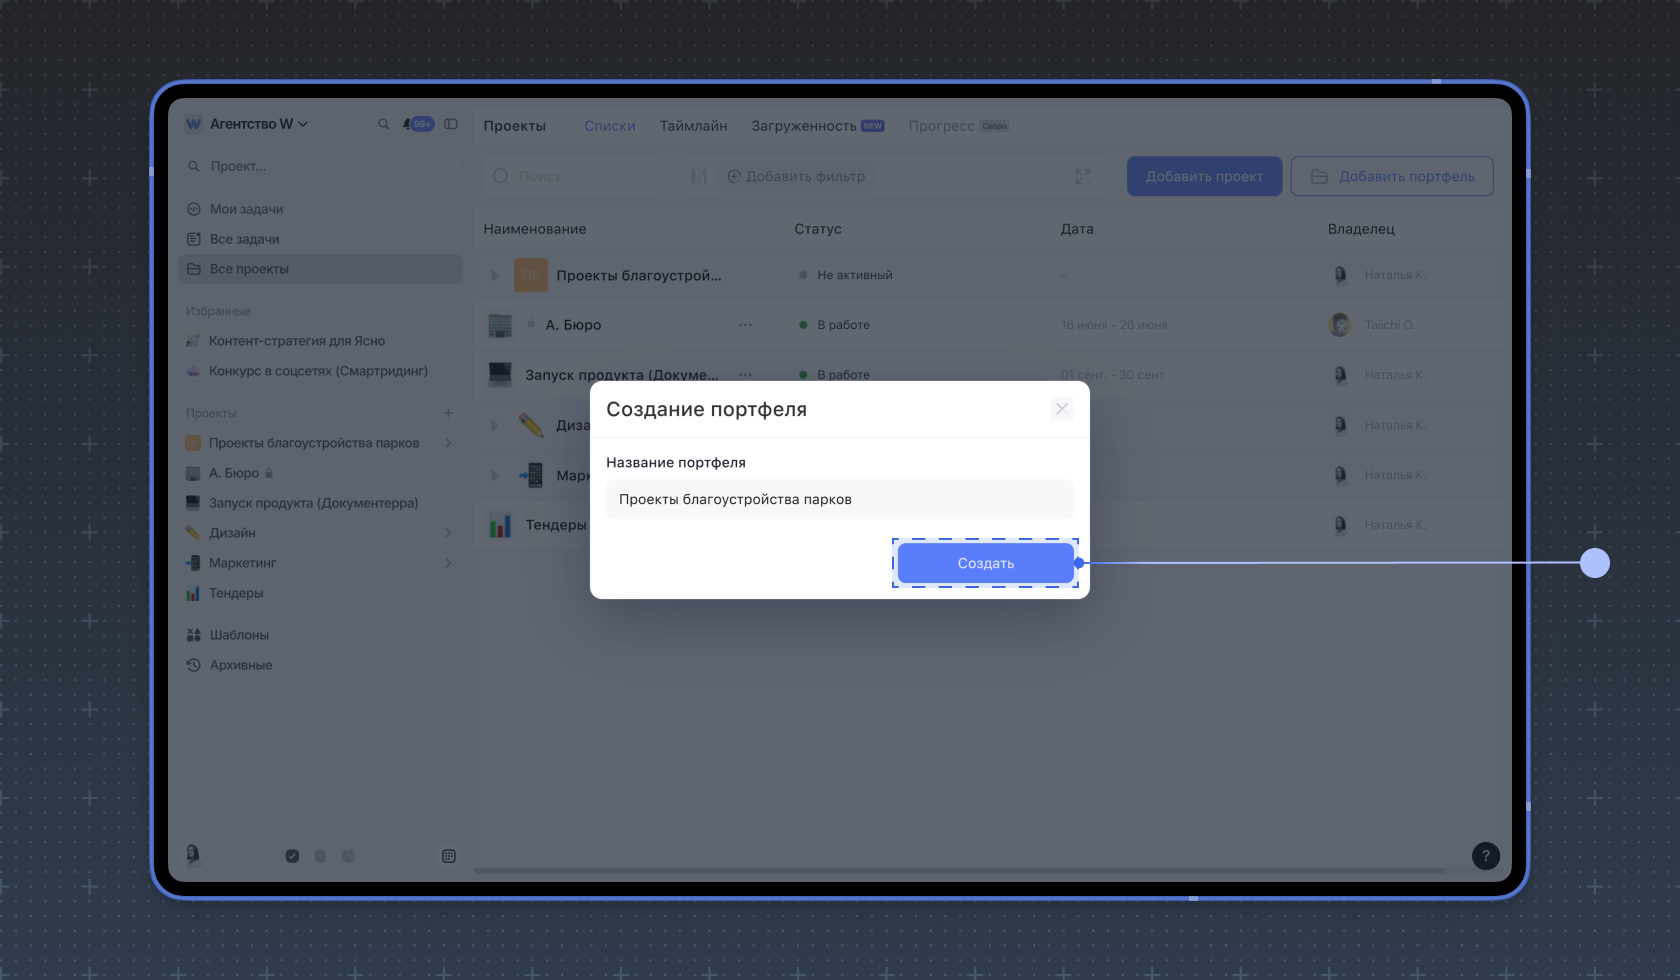The image size is (1680, 980).
Task: Click the Название портфеля input field
Action: (x=839, y=499)
